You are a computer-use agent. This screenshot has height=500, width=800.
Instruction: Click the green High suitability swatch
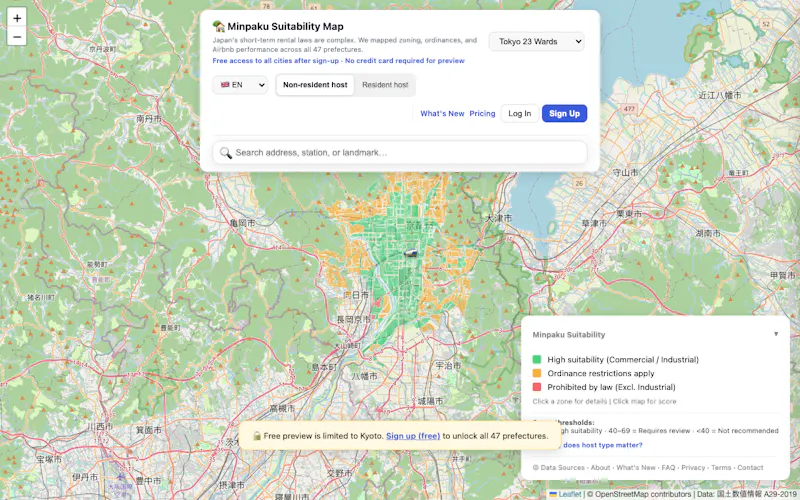(537, 359)
